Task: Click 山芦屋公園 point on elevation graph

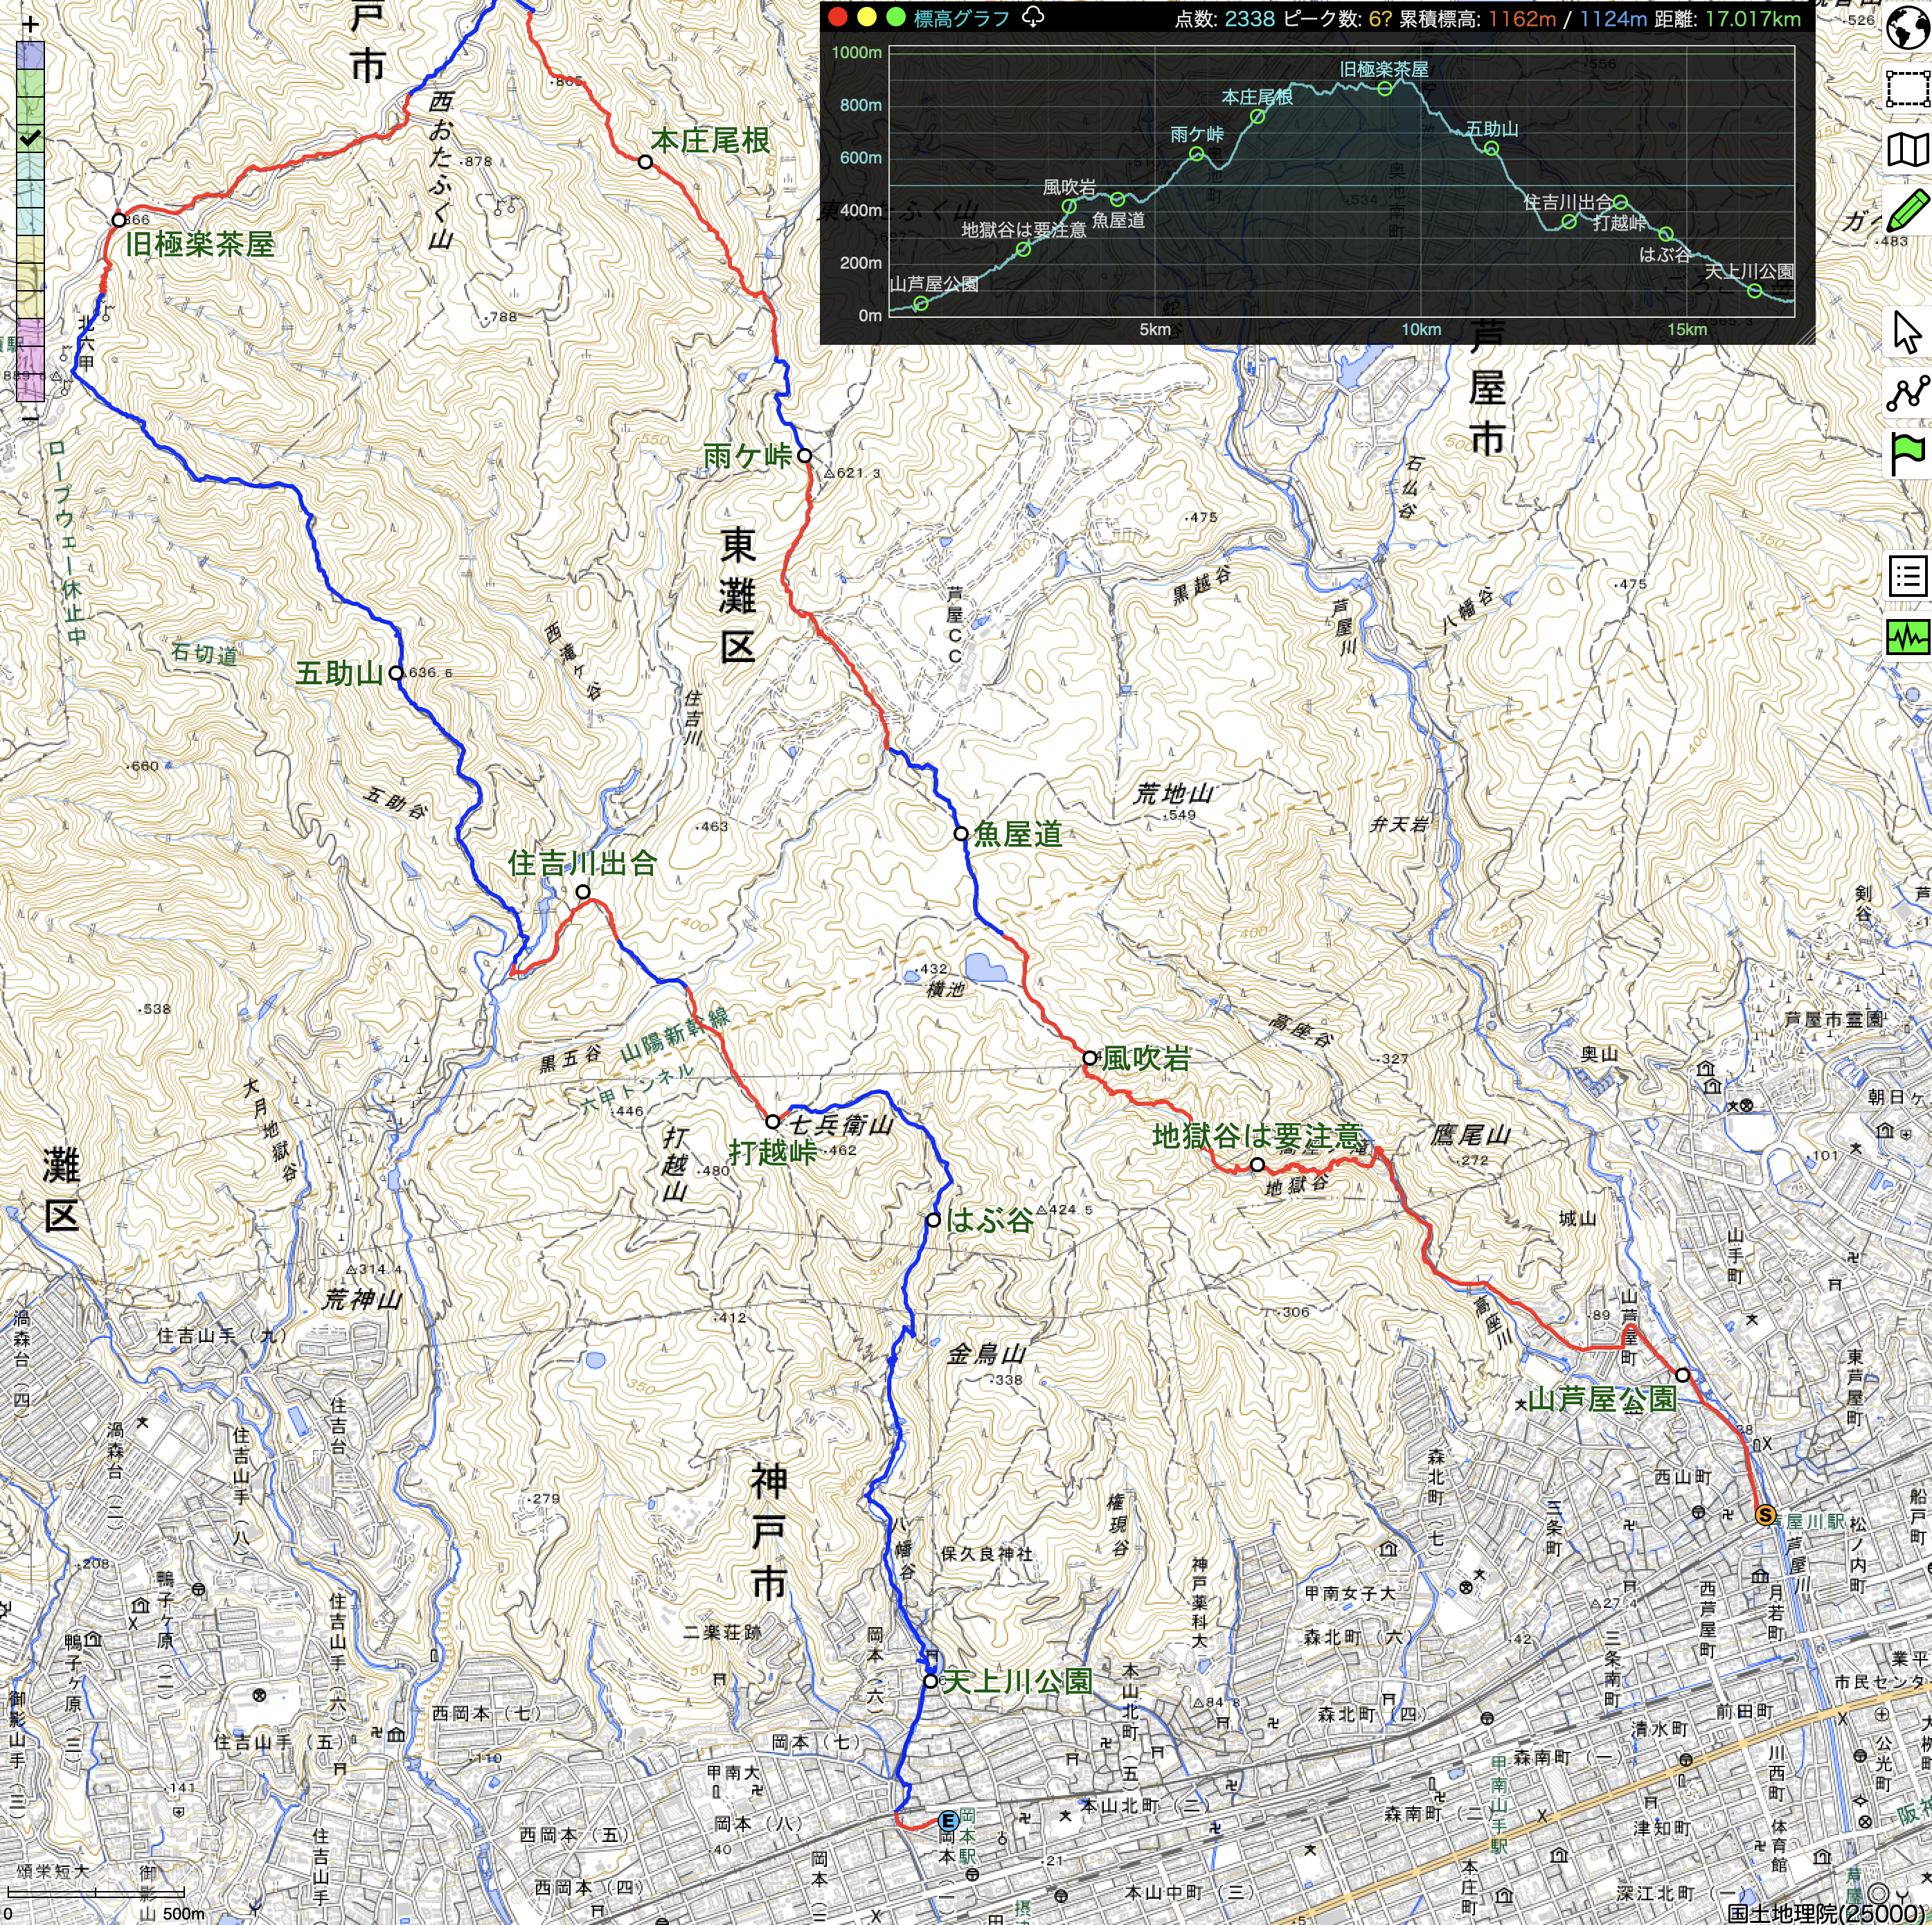Action: (x=921, y=304)
